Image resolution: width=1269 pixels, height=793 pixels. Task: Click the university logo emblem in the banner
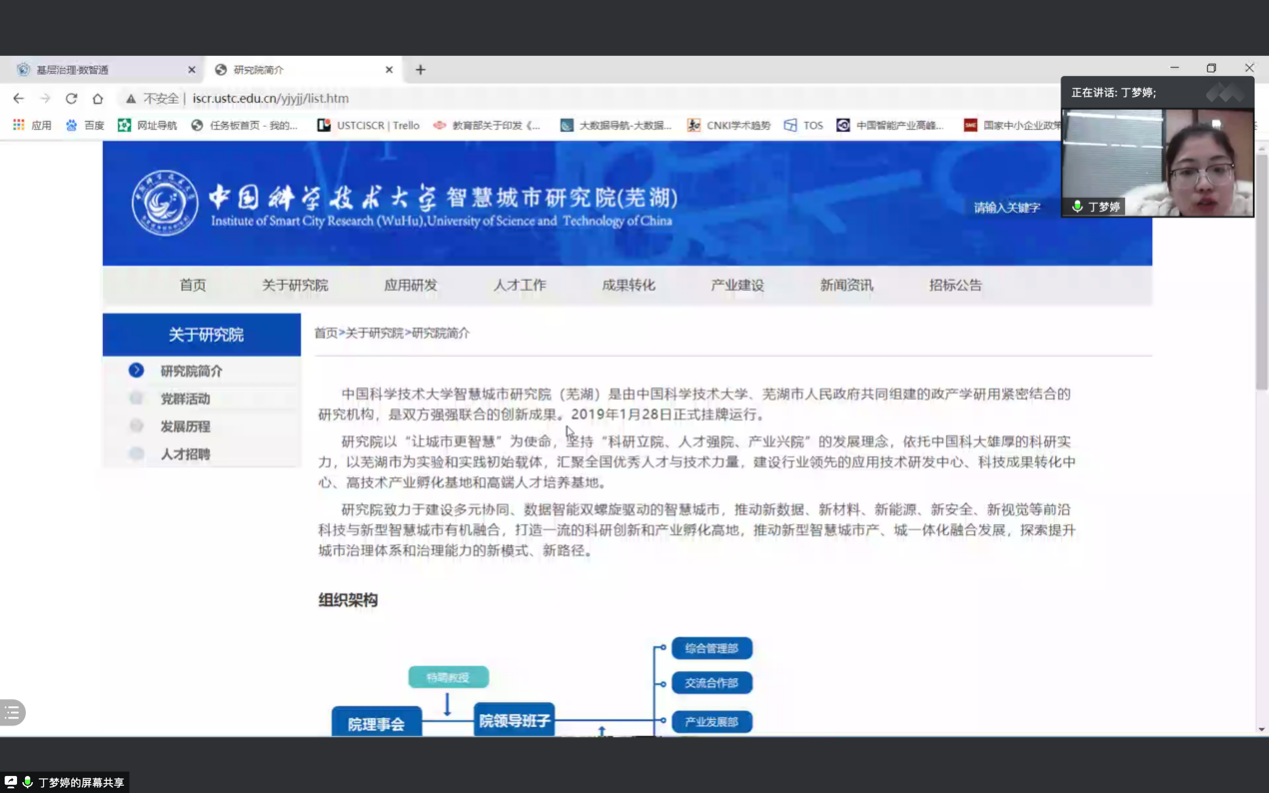point(164,203)
